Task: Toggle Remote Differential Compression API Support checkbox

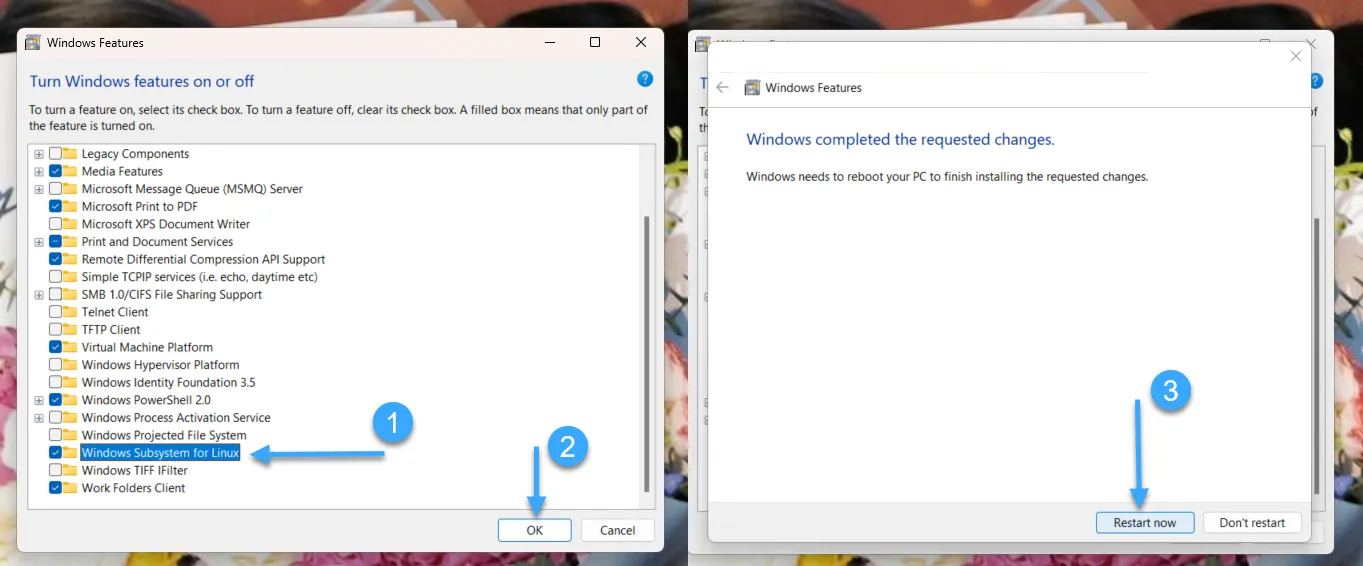Action: tap(56, 259)
